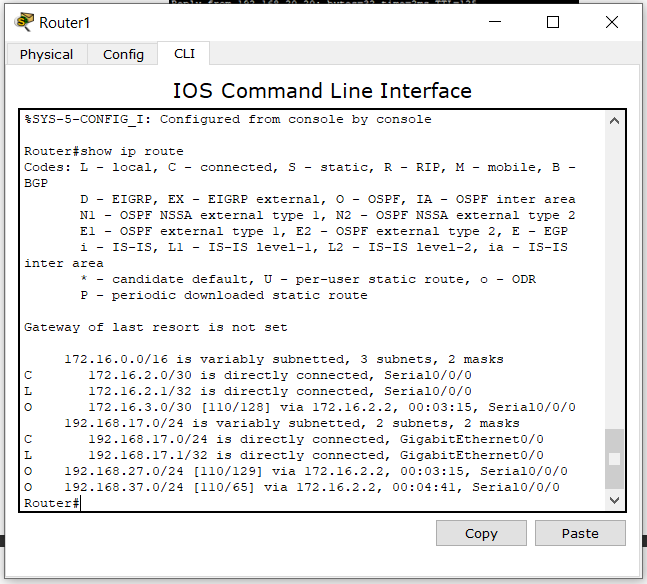Click the 192.168.37.0/24 OSPF route line
647x584 pixels.
(291, 487)
